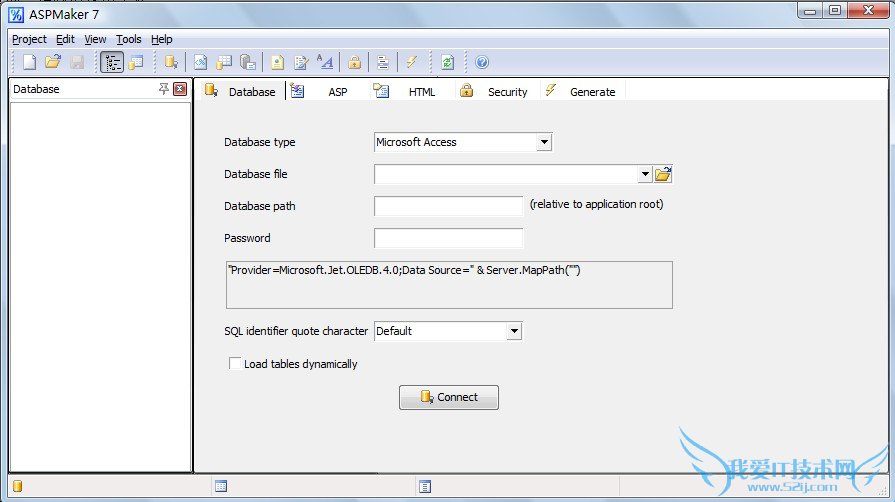Browse for database file with folder icon
This screenshot has width=895, height=502.
pyautogui.click(x=663, y=174)
